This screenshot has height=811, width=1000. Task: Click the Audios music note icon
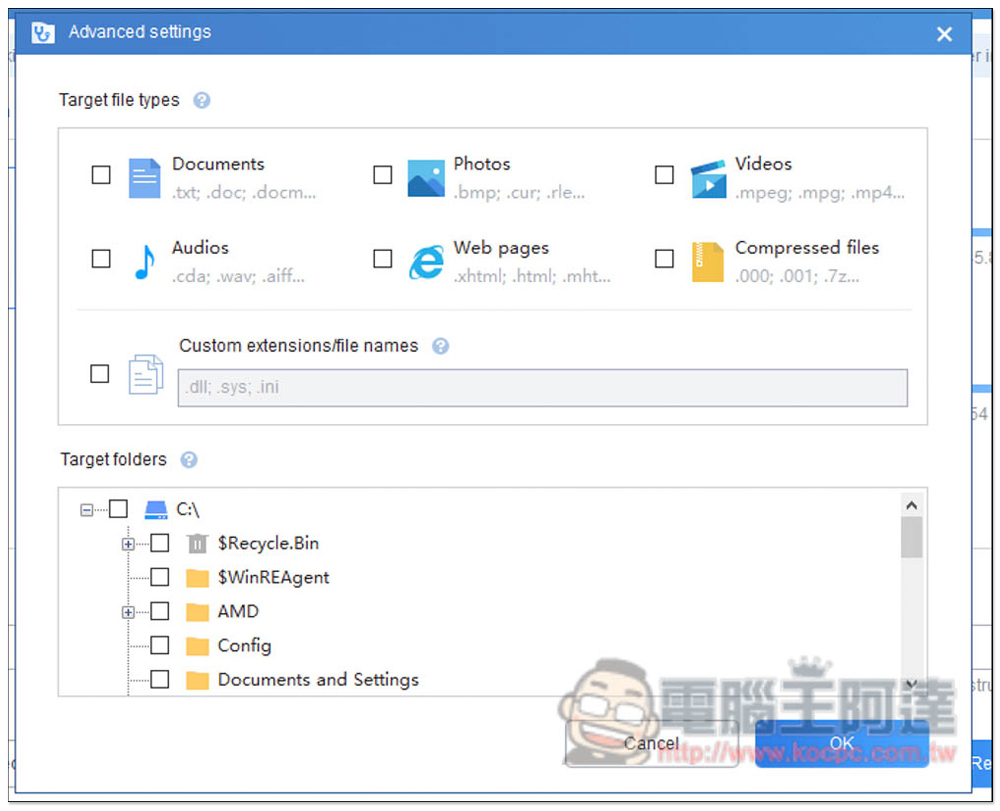pyautogui.click(x=145, y=262)
